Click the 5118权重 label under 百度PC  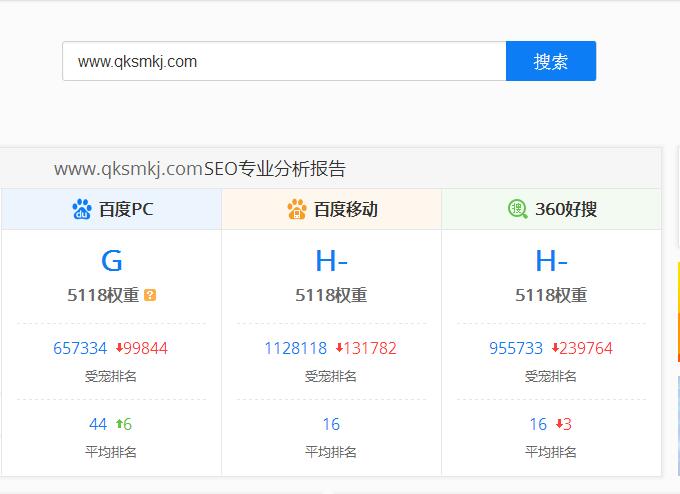pos(103,295)
